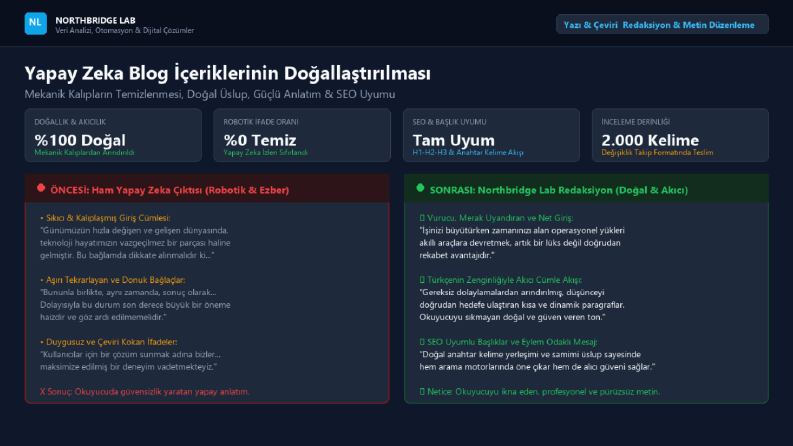The image size is (793, 446).
Task: Click the 'SEO & BAŞLIK UYUMU' label
Action: 449,122
